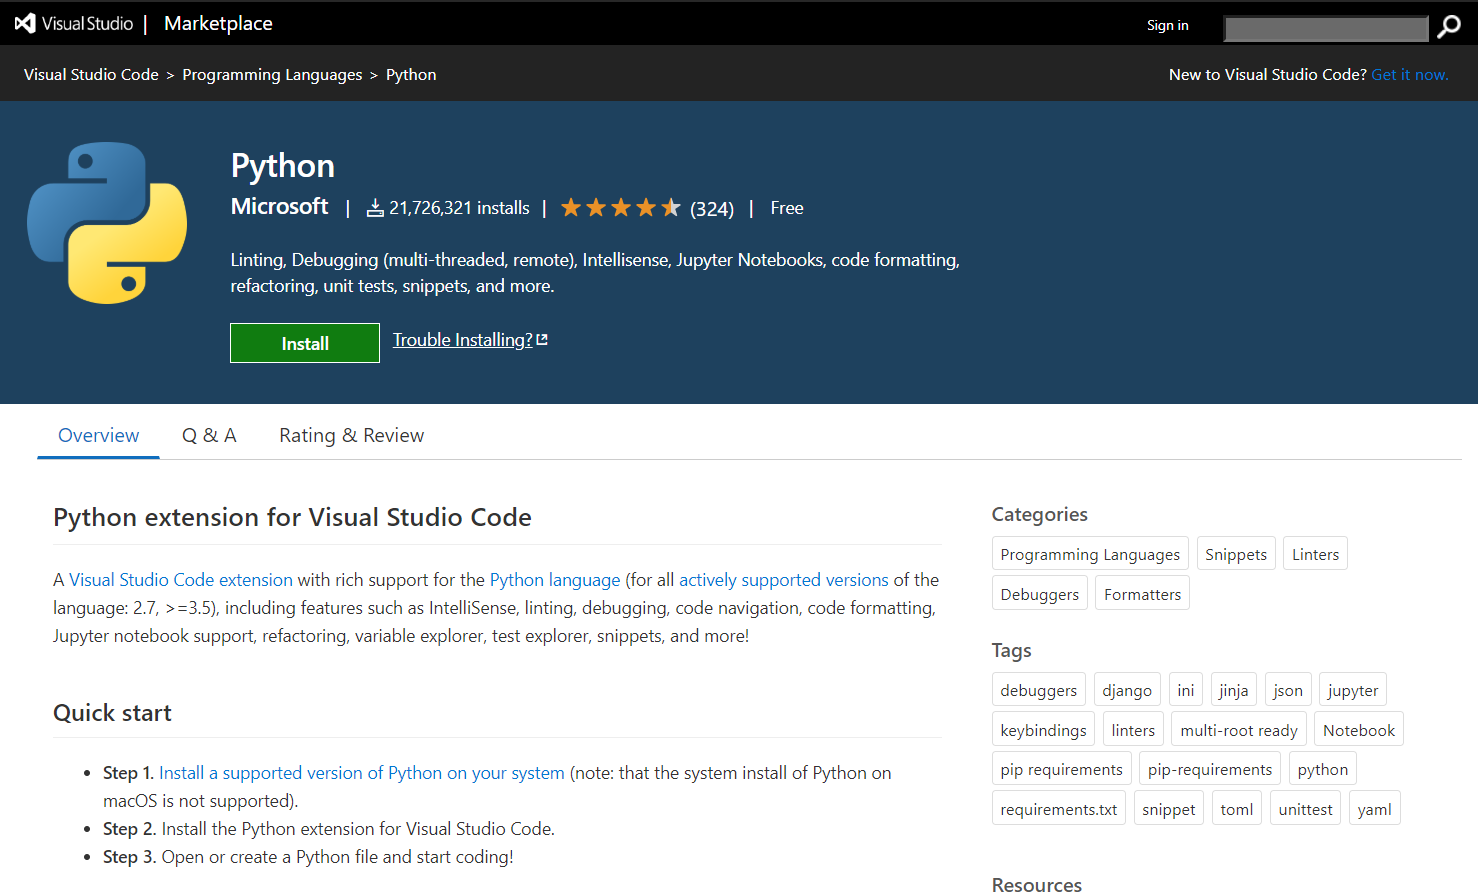Click the first star in the rating
The width and height of the screenshot is (1478, 893).
[571, 207]
